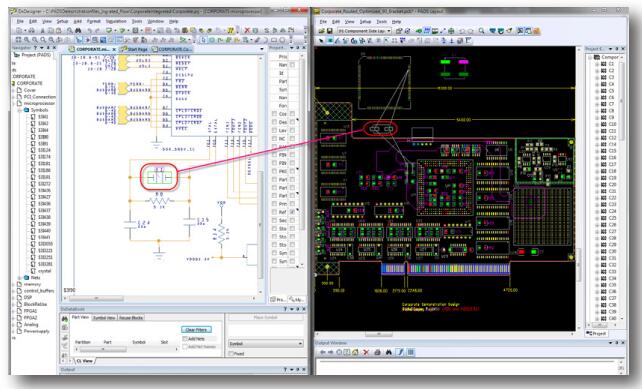Click the Zoom magnifier in PADS Layout toolbar
The height and width of the screenshot is (389, 642).
pyautogui.click(x=482, y=31)
